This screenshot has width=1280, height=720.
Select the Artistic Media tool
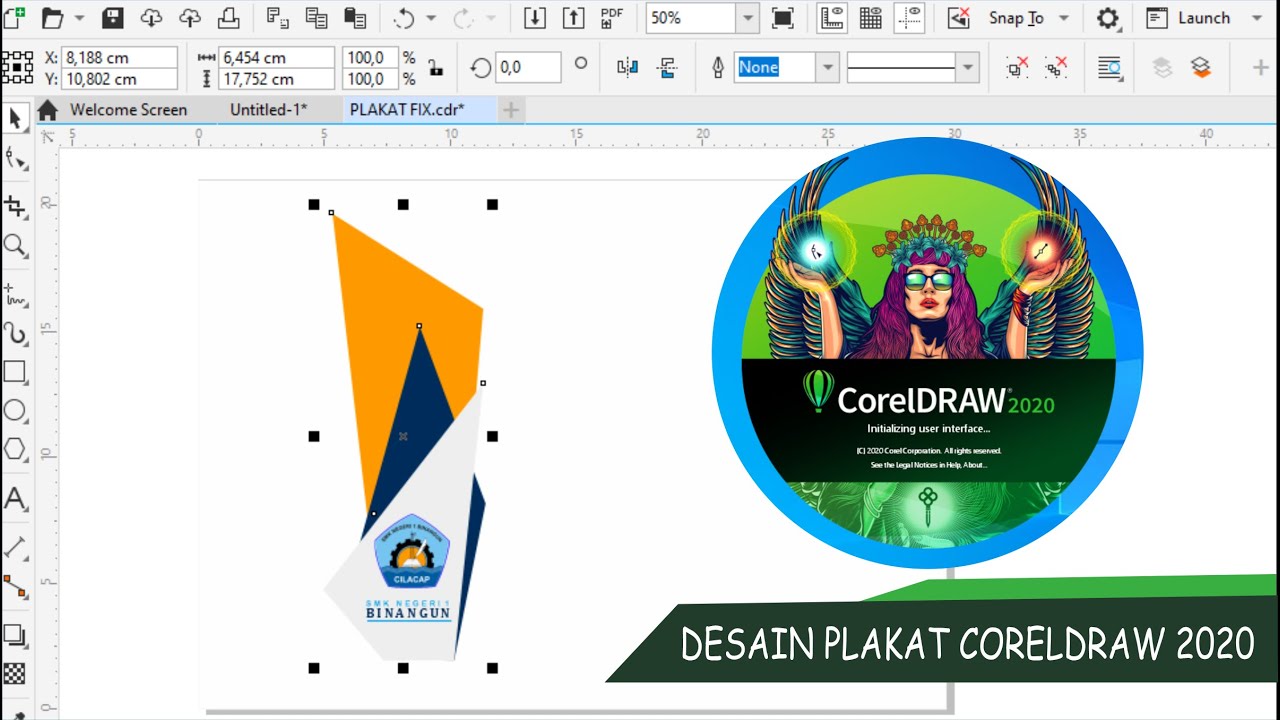coord(15,333)
